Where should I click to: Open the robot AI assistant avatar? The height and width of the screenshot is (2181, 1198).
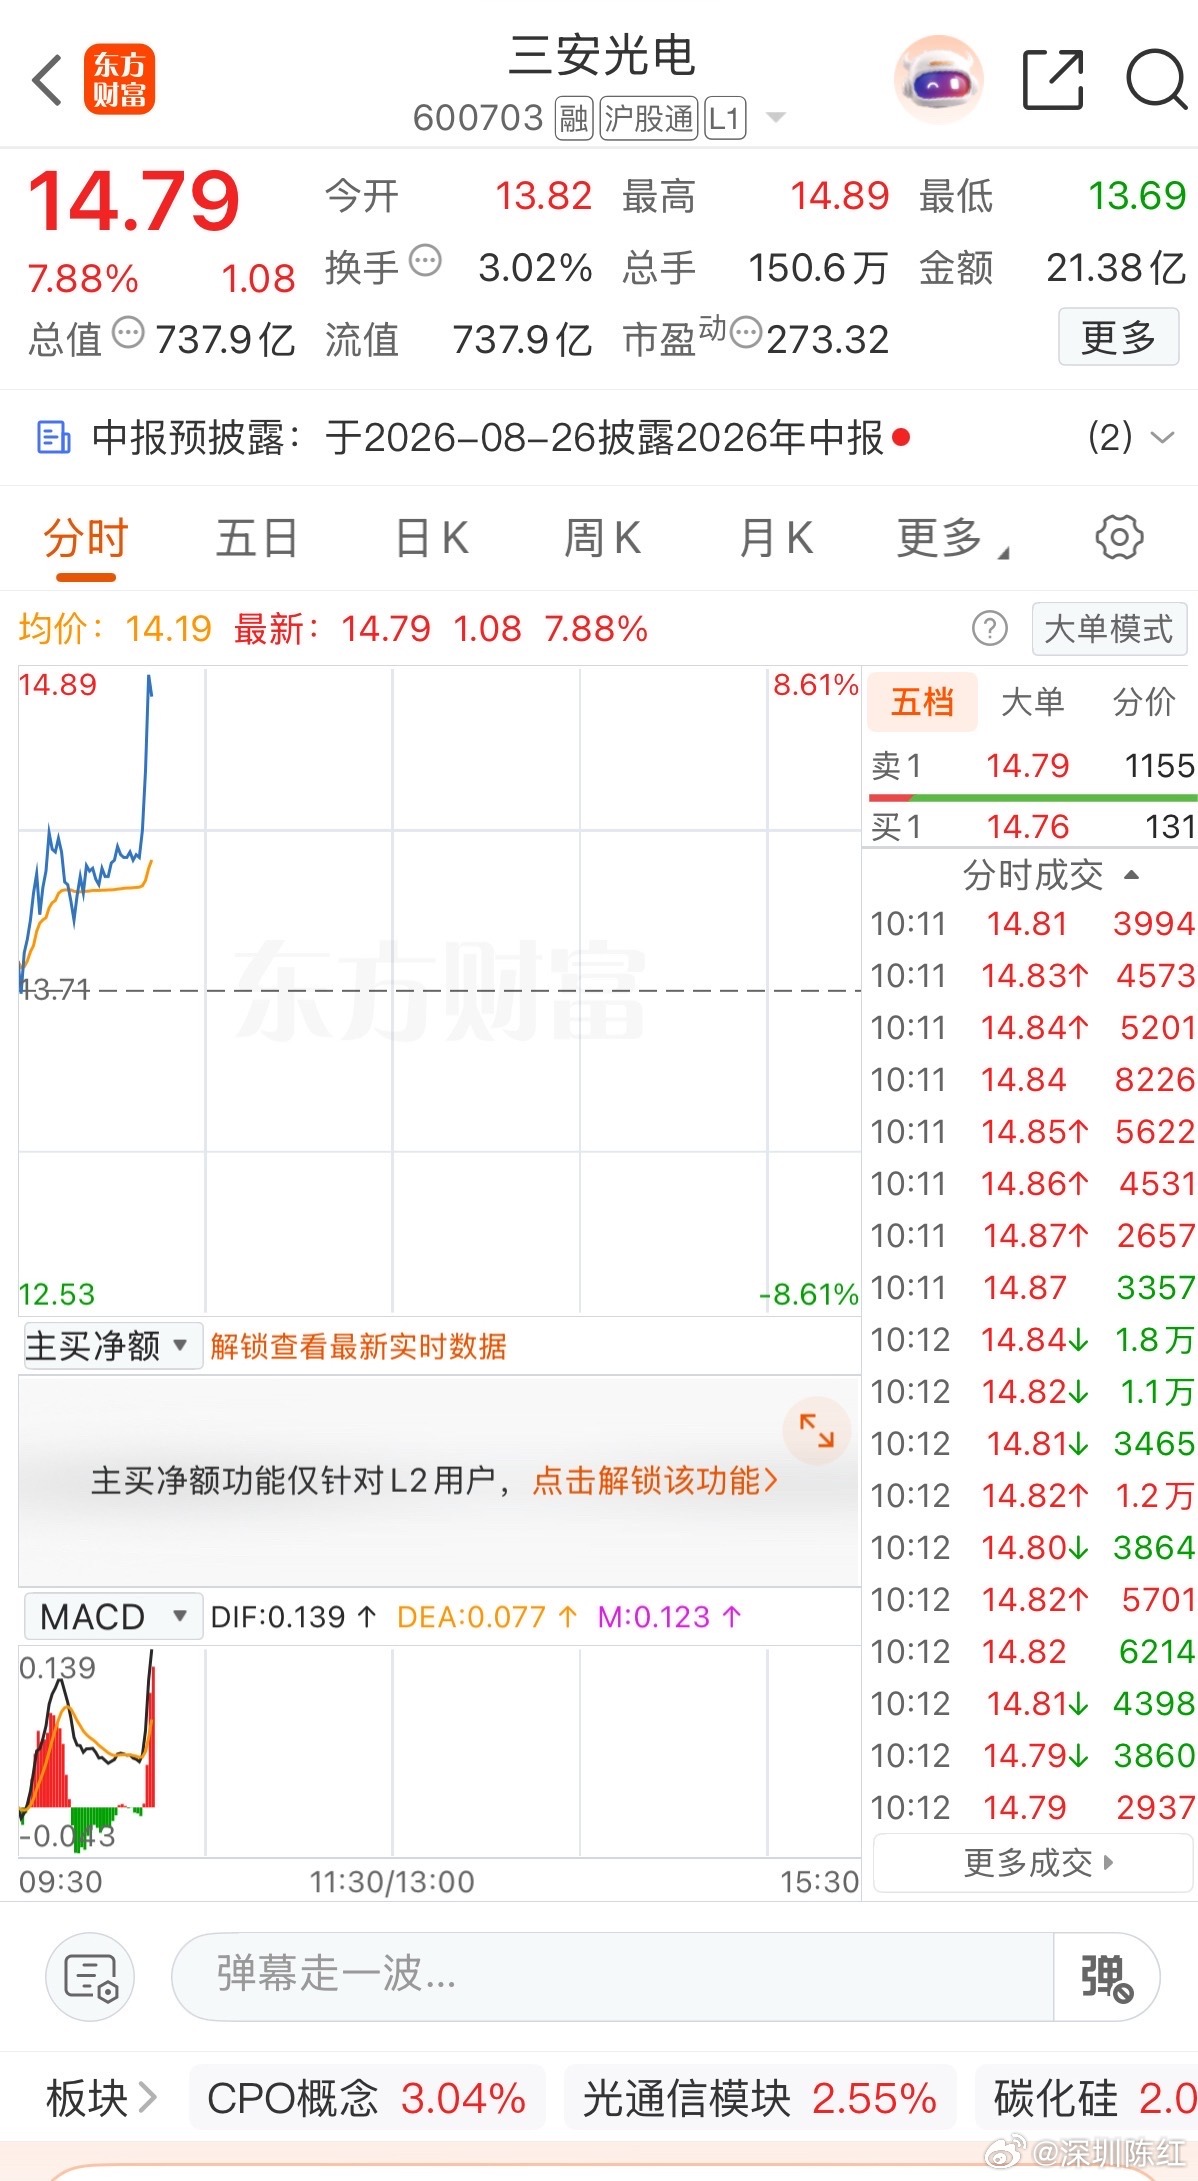click(x=937, y=80)
